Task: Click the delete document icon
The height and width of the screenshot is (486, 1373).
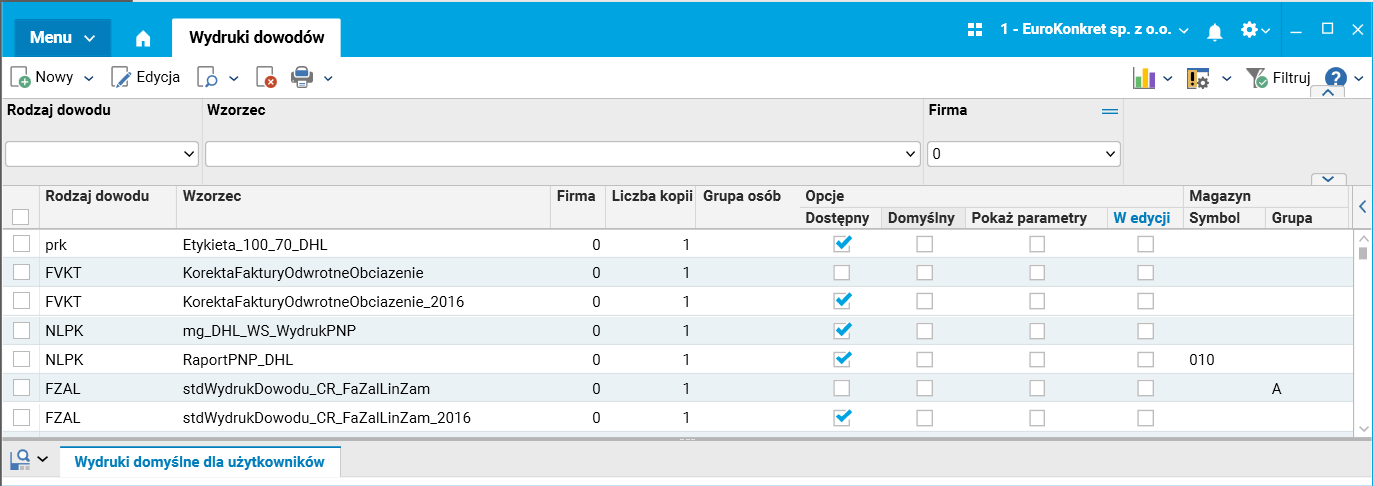Action: [x=266, y=77]
